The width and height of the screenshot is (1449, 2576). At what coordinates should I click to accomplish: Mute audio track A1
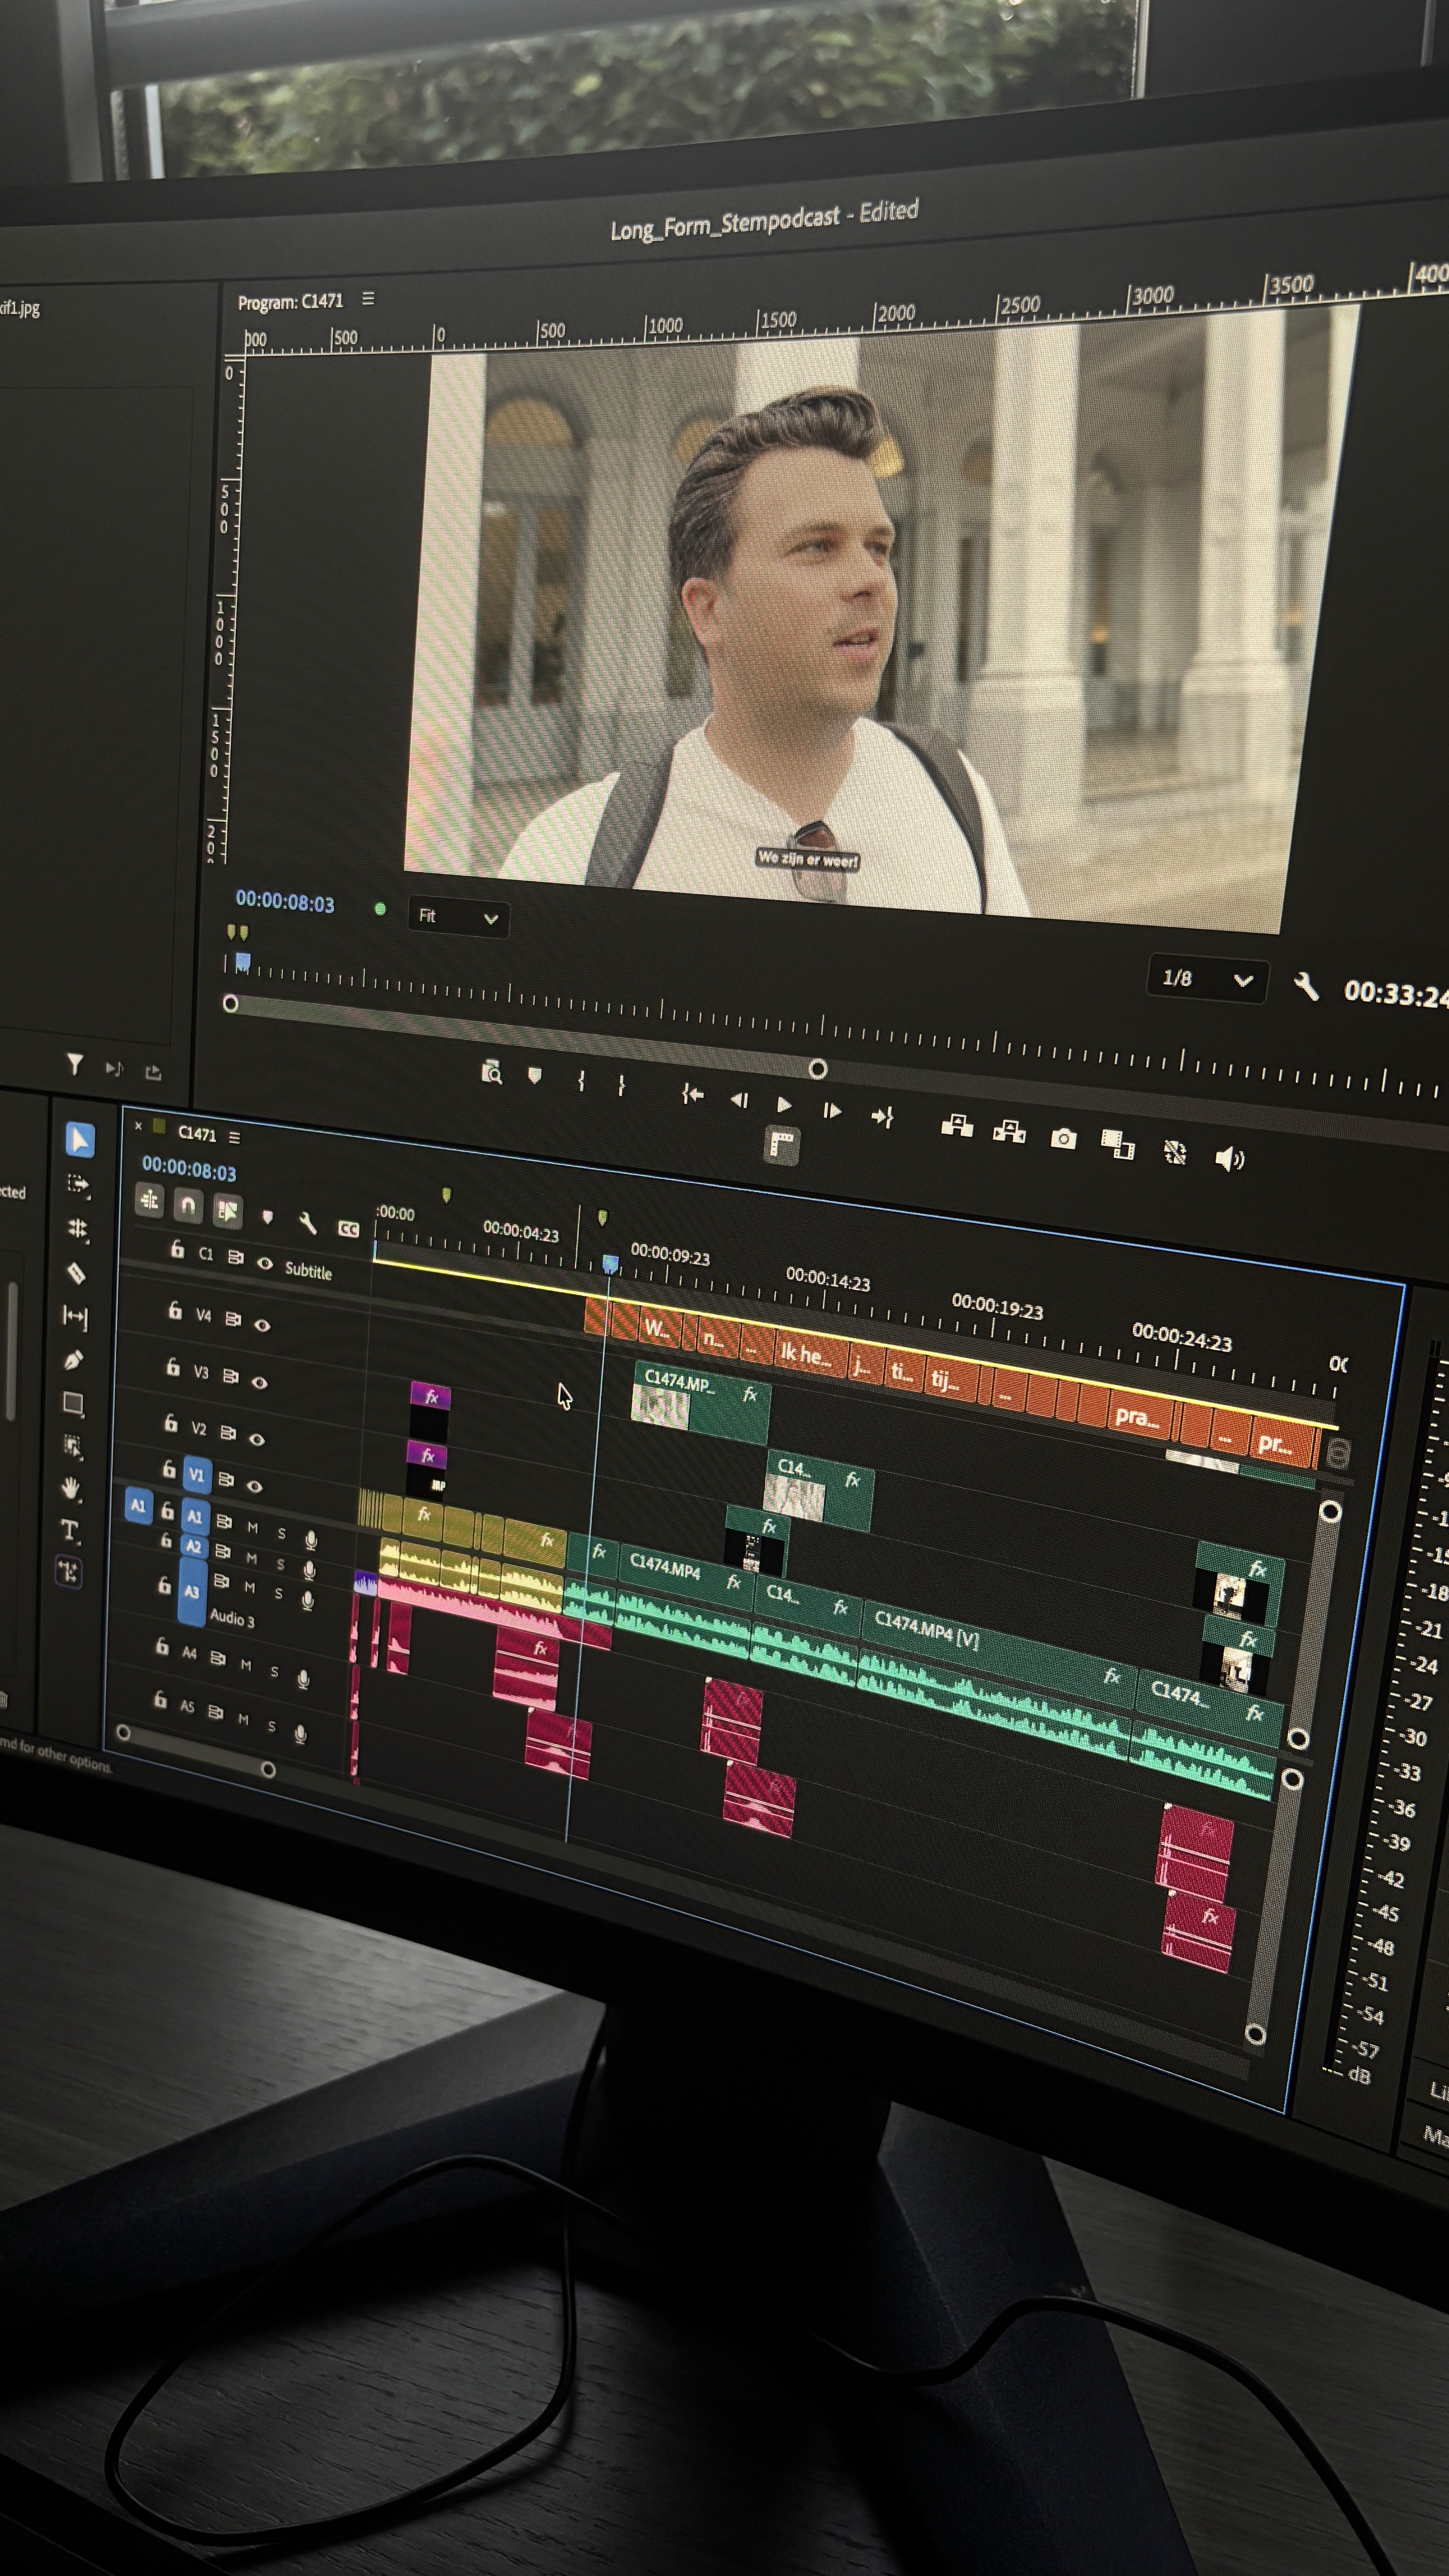[253, 1528]
